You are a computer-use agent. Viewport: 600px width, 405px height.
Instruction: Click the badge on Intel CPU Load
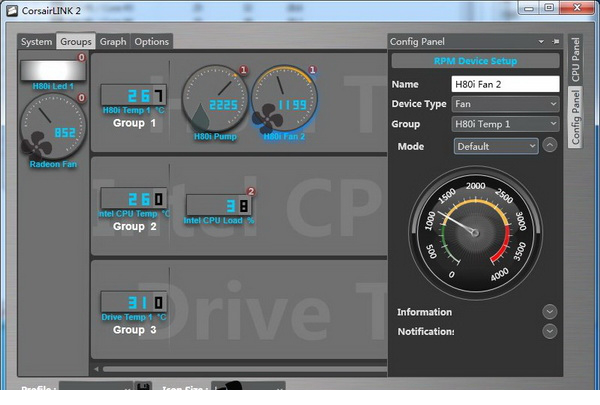[x=251, y=191]
